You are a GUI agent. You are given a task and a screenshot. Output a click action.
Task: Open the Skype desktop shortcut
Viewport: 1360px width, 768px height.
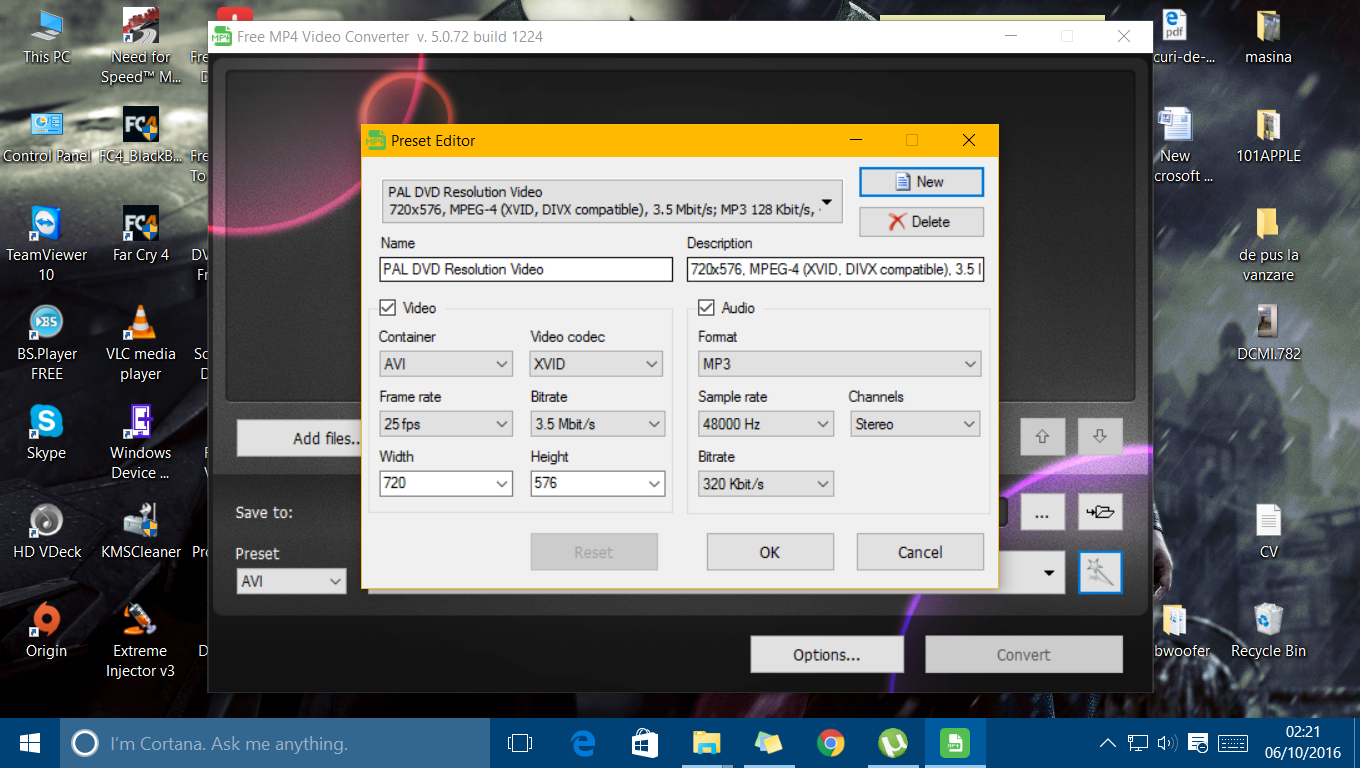(x=46, y=431)
